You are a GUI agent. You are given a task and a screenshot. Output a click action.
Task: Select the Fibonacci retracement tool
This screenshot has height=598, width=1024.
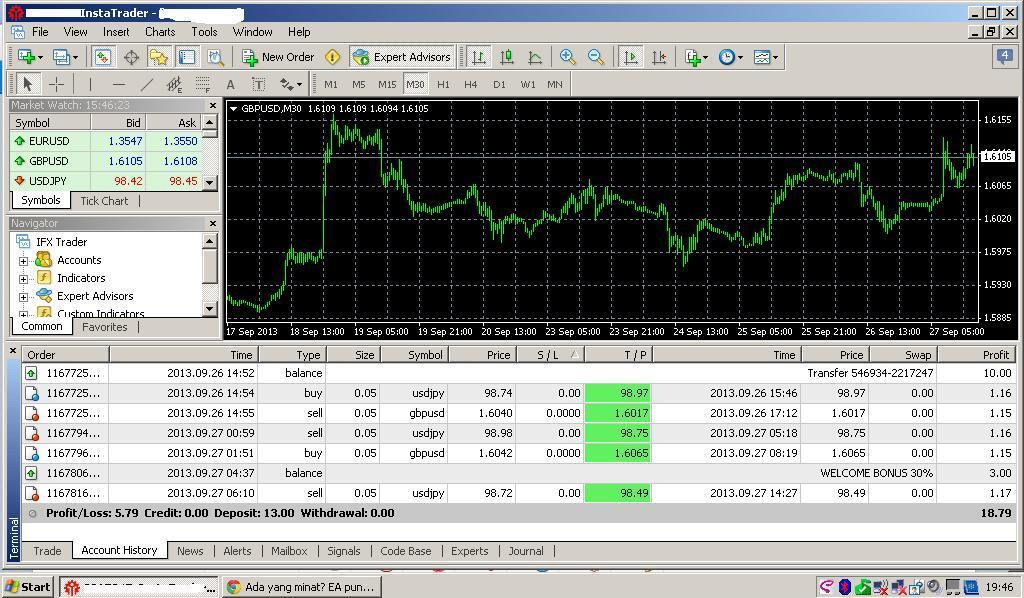(x=202, y=84)
